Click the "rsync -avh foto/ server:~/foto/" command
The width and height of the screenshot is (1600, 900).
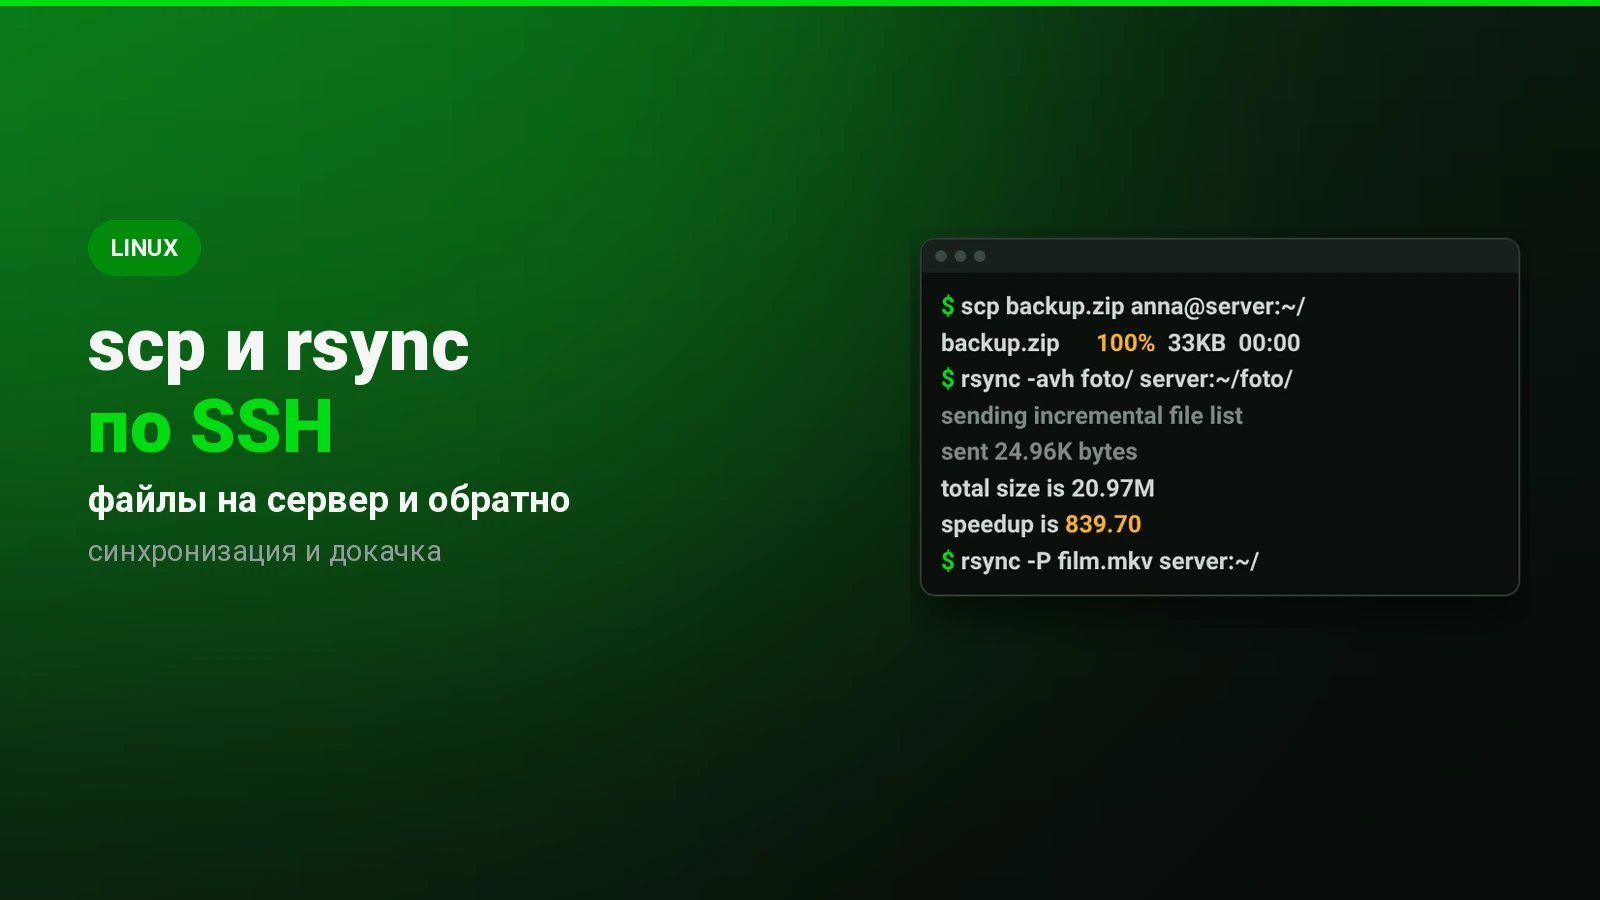1126,379
